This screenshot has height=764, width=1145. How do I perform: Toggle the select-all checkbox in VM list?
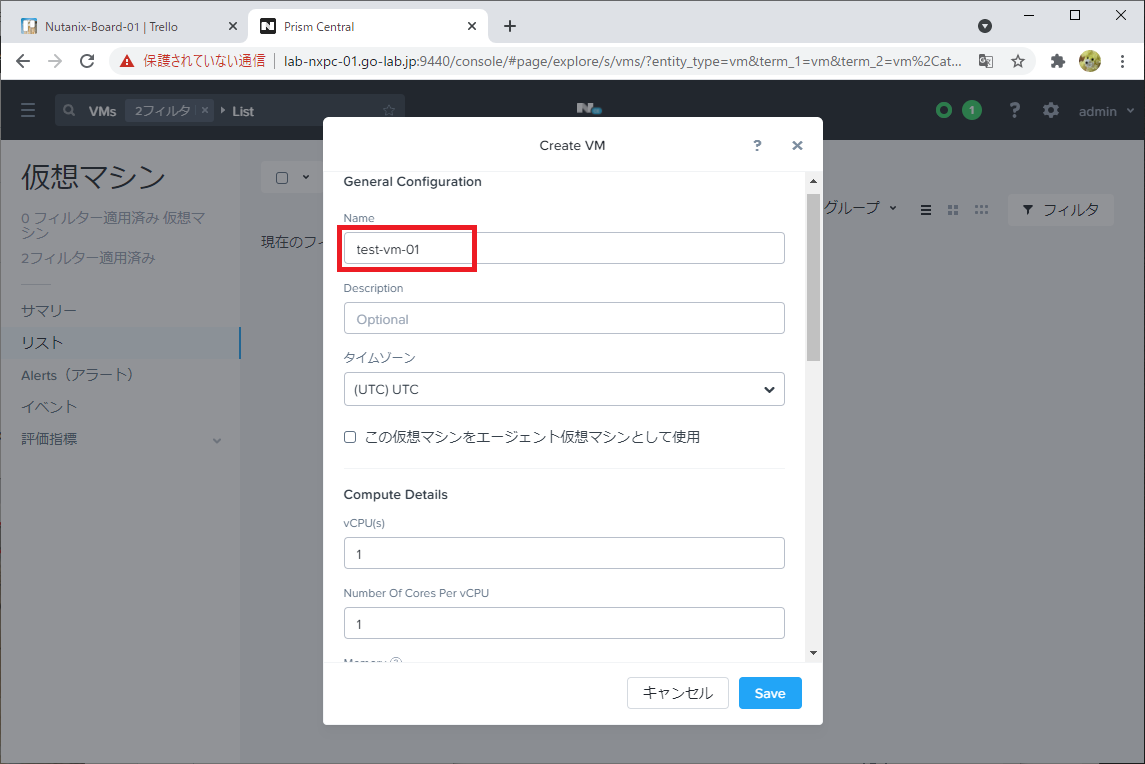click(281, 176)
